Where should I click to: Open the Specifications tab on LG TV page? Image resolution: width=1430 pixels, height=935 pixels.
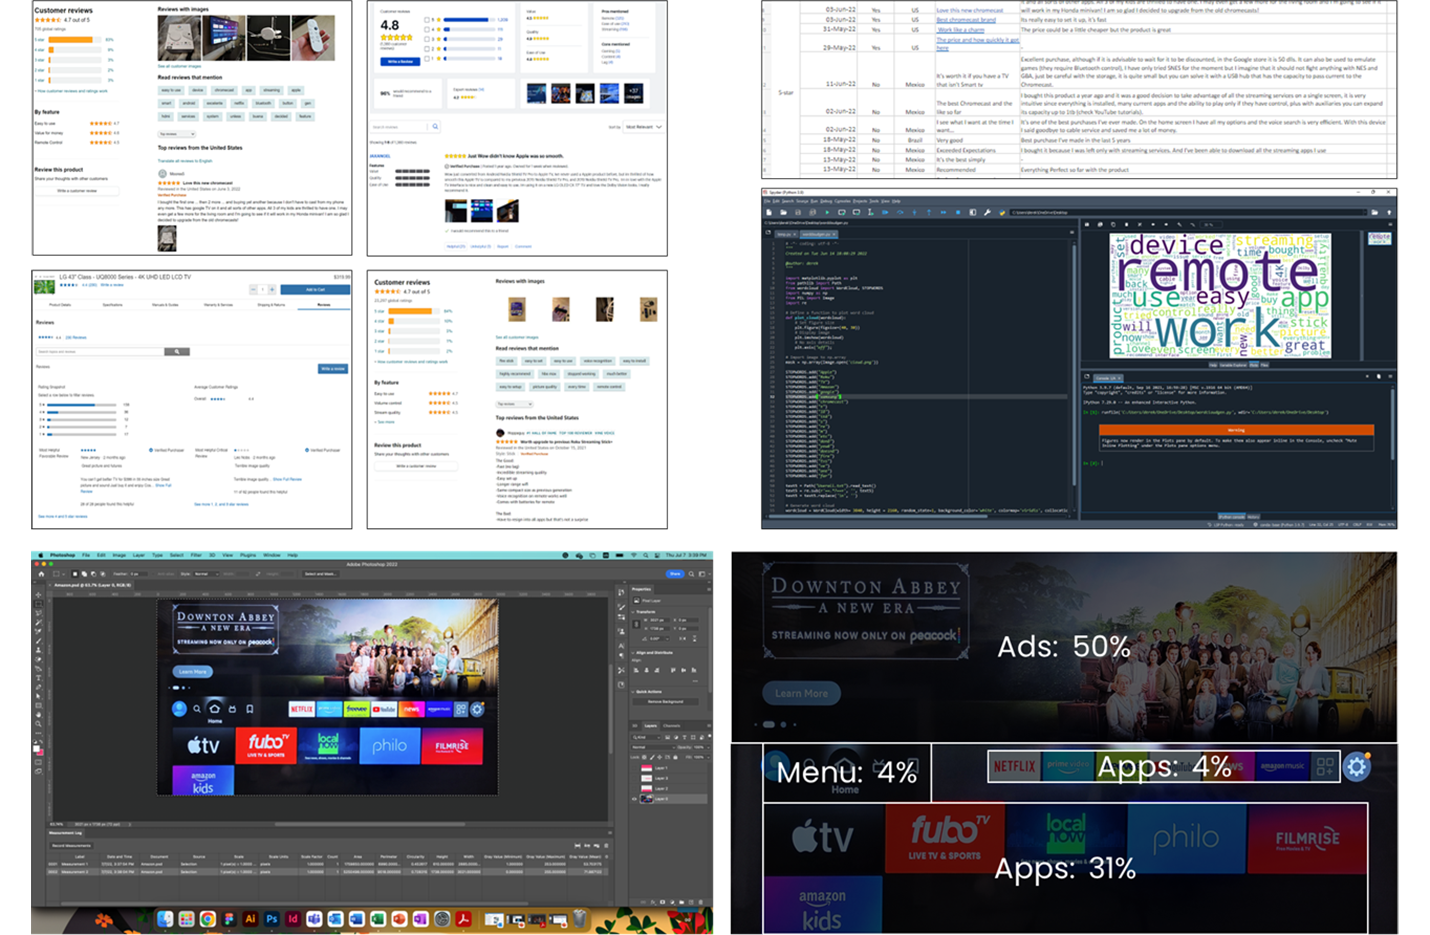click(113, 305)
